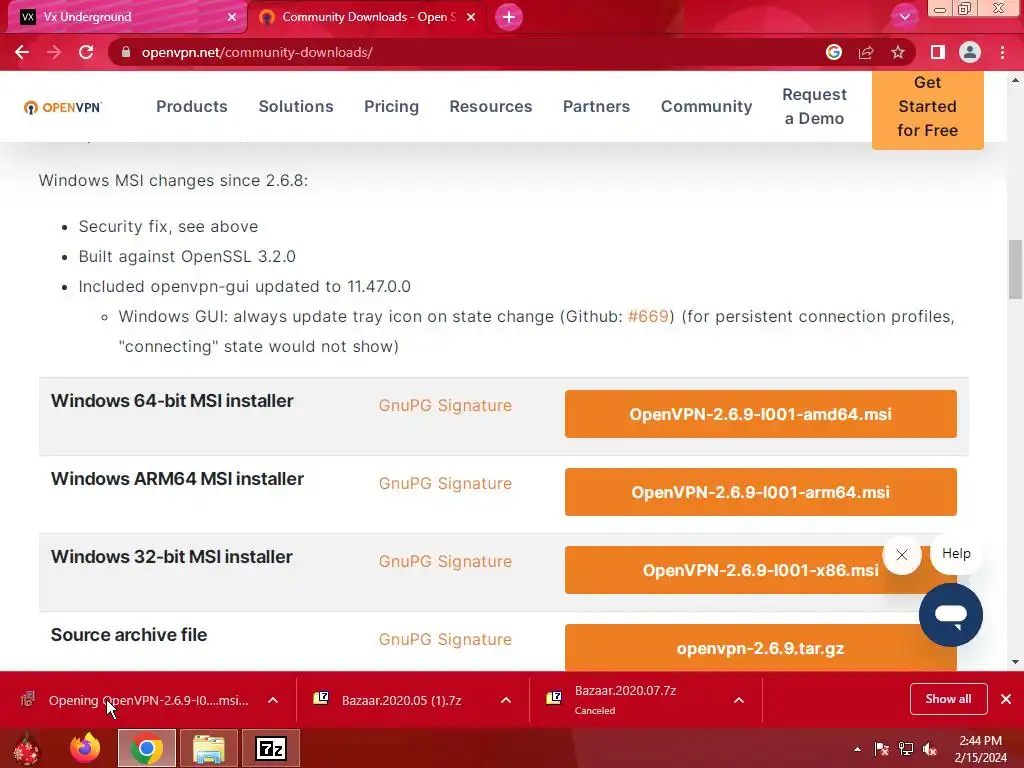
Task: Expand options for the OpenVPN msi download
Action: click(x=273, y=700)
